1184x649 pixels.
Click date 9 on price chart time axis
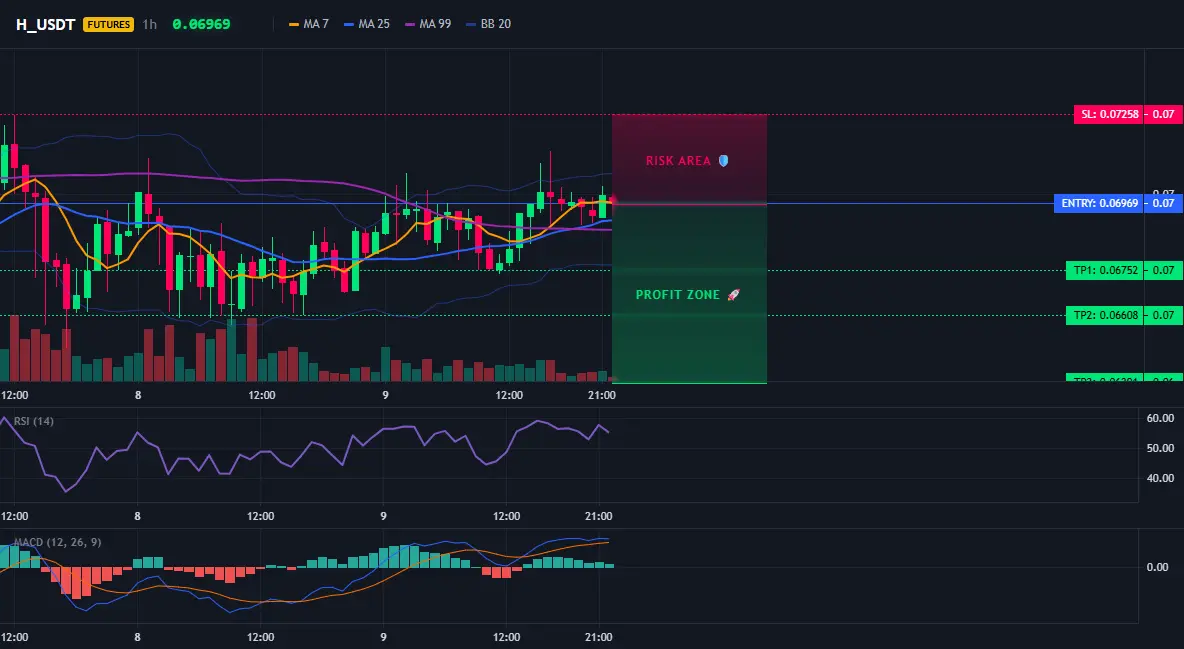pyautogui.click(x=385, y=395)
